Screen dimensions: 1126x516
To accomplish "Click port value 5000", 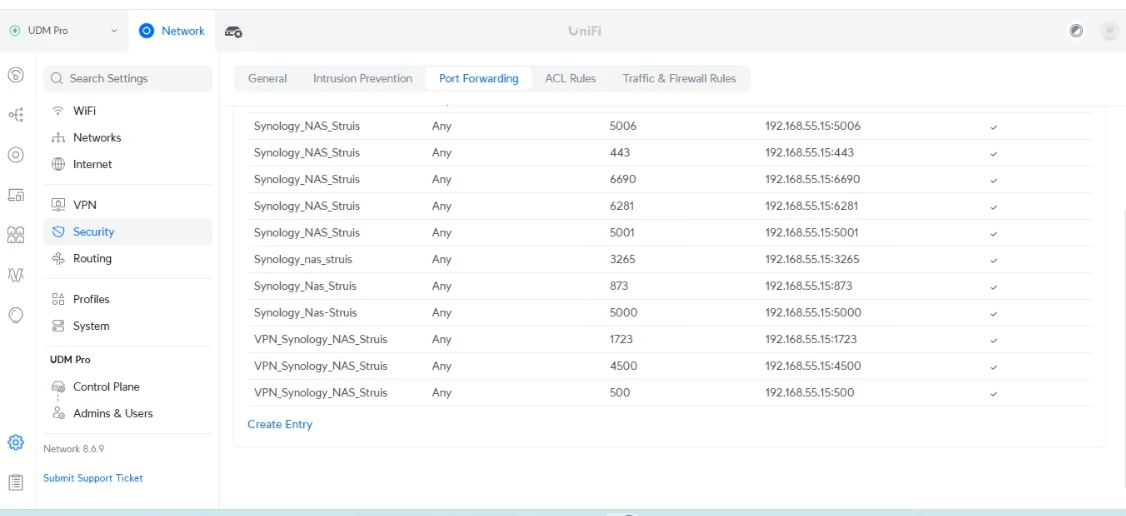I will point(623,313).
